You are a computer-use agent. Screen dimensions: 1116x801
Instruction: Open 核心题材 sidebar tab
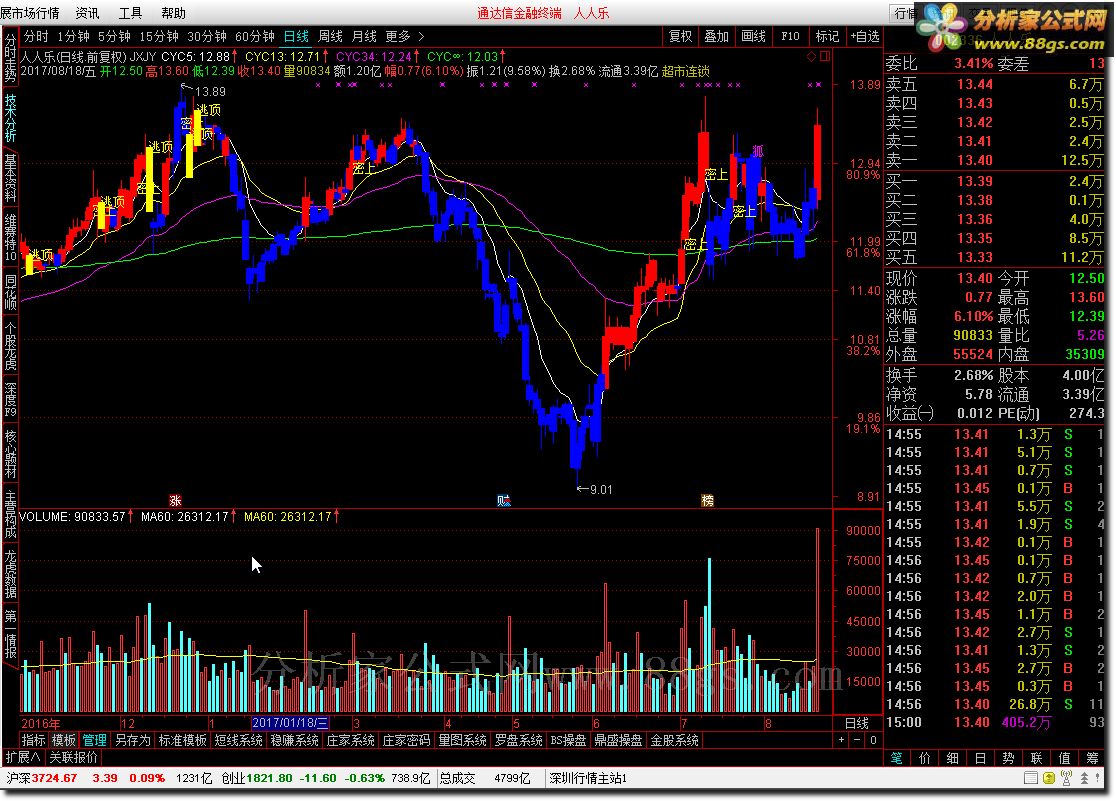click(x=10, y=453)
